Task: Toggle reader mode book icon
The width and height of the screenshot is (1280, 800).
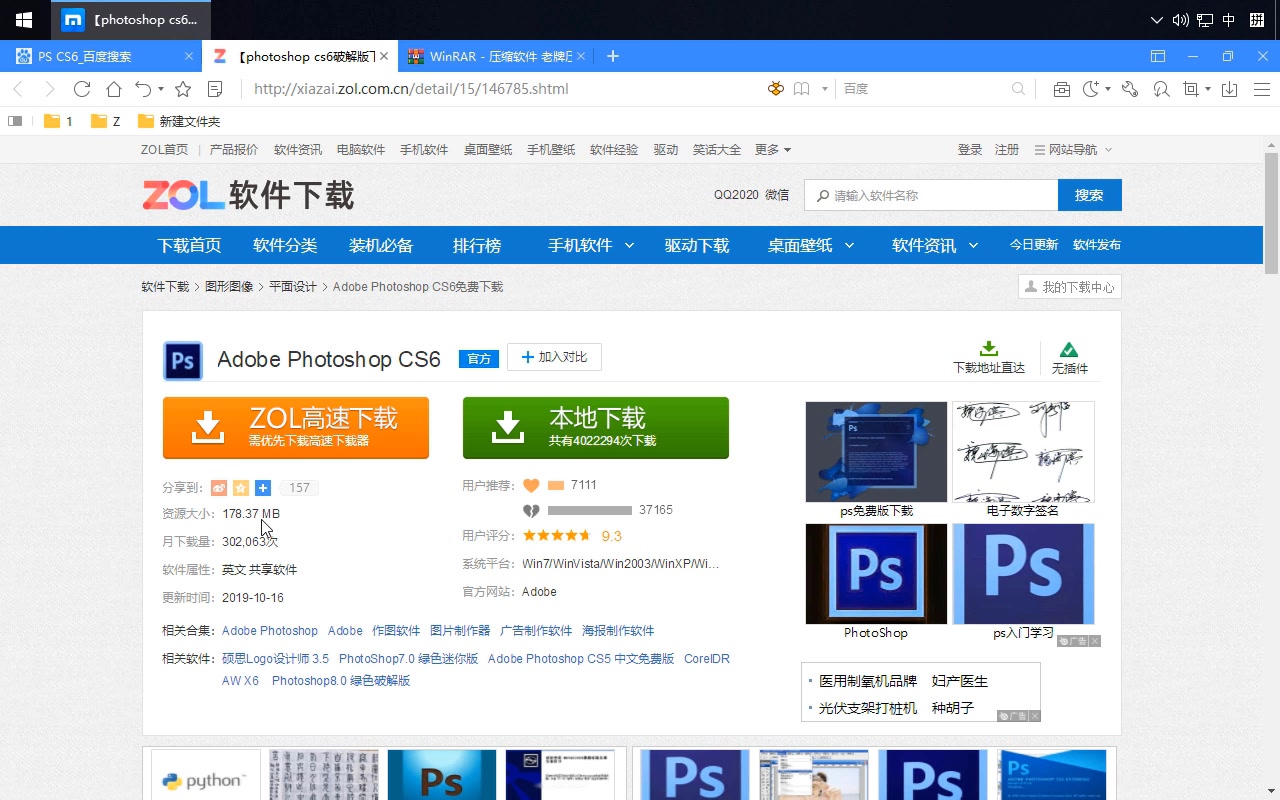Action: point(801,89)
